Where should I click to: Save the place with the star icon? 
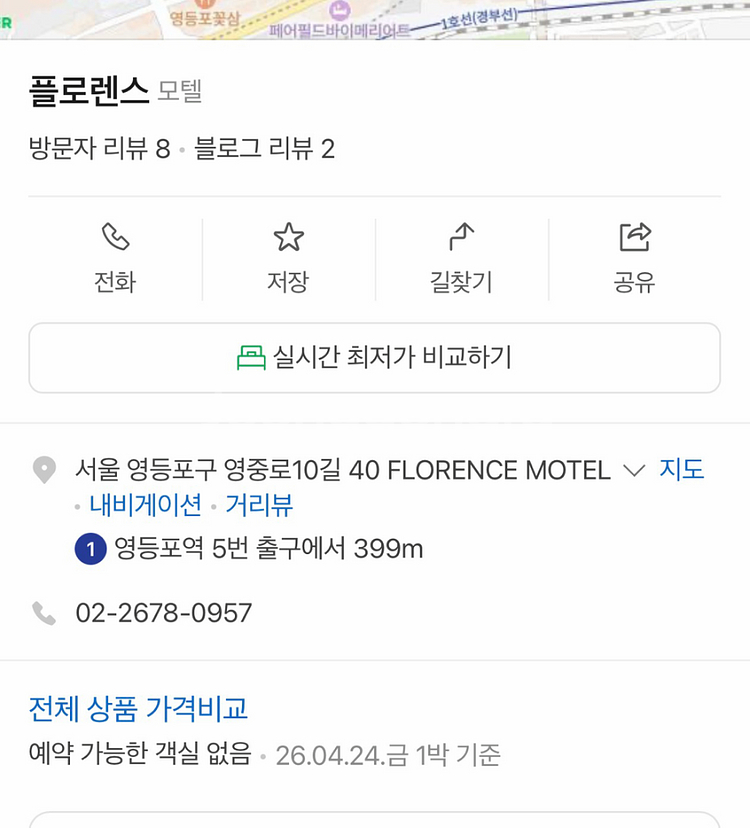click(x=288, y=237)
